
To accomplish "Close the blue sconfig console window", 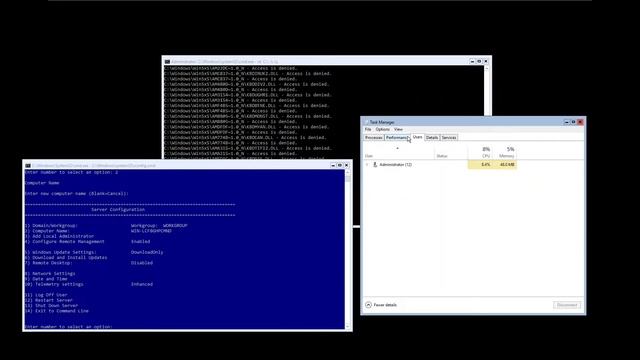I will pyautogui.click(x=347, y=165).
